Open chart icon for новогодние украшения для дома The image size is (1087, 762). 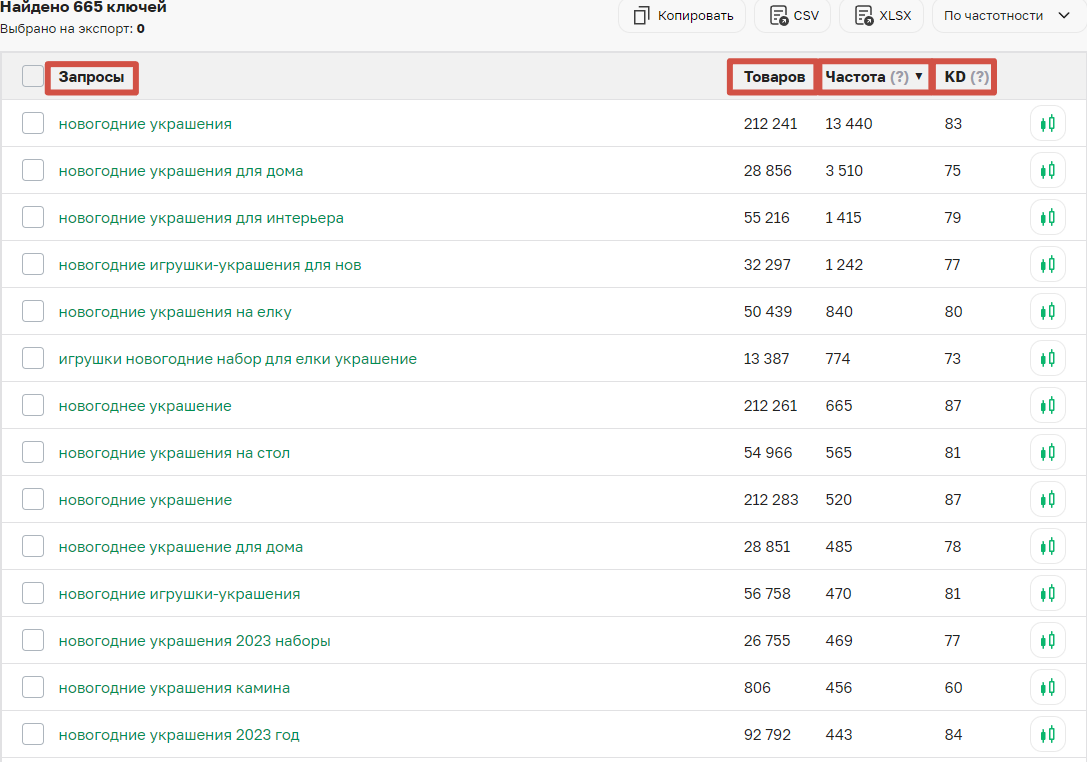coord(1047,171)
